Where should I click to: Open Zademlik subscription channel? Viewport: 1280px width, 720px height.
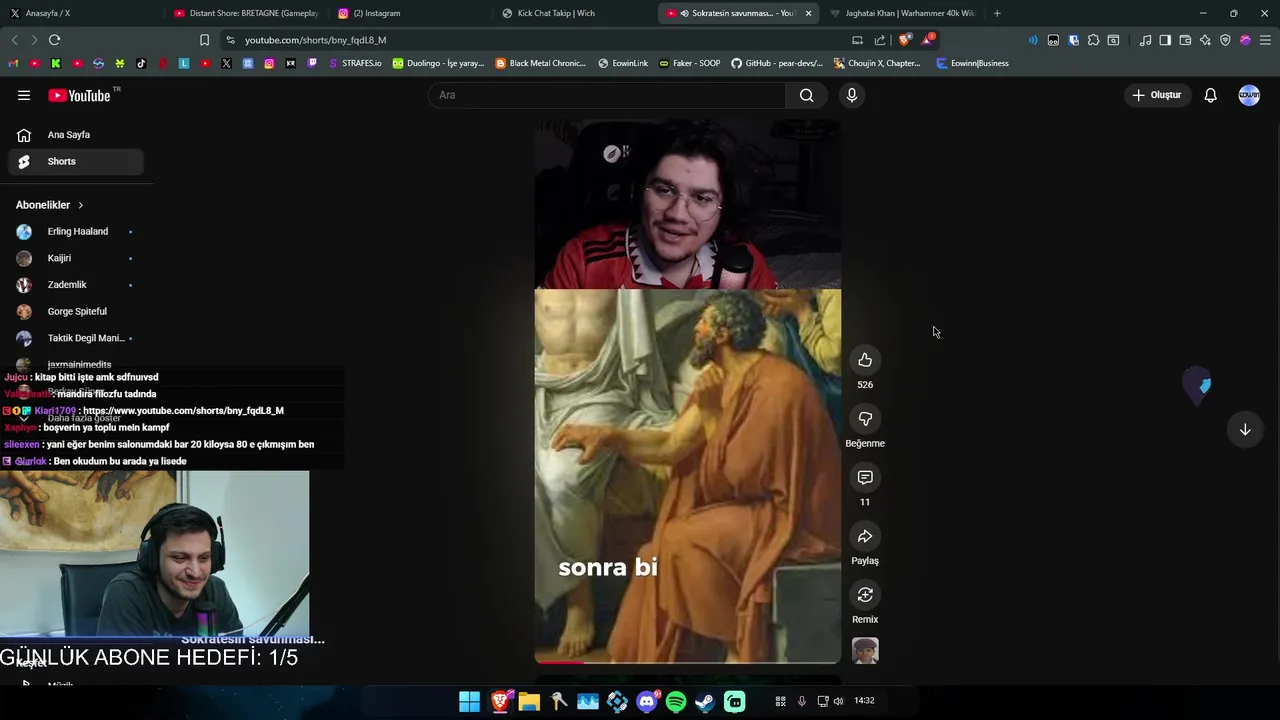[x=77, y=285]
